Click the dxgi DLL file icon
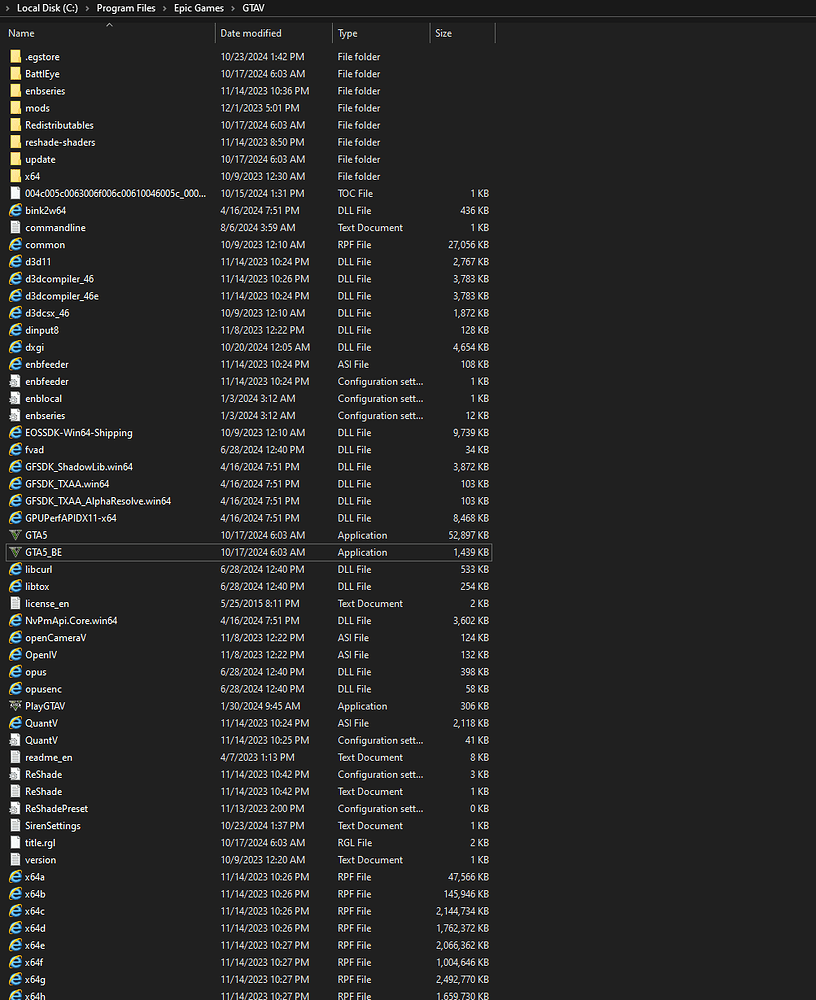The width and height of the screenshot is (816, 1000). [x=15, y=347]
